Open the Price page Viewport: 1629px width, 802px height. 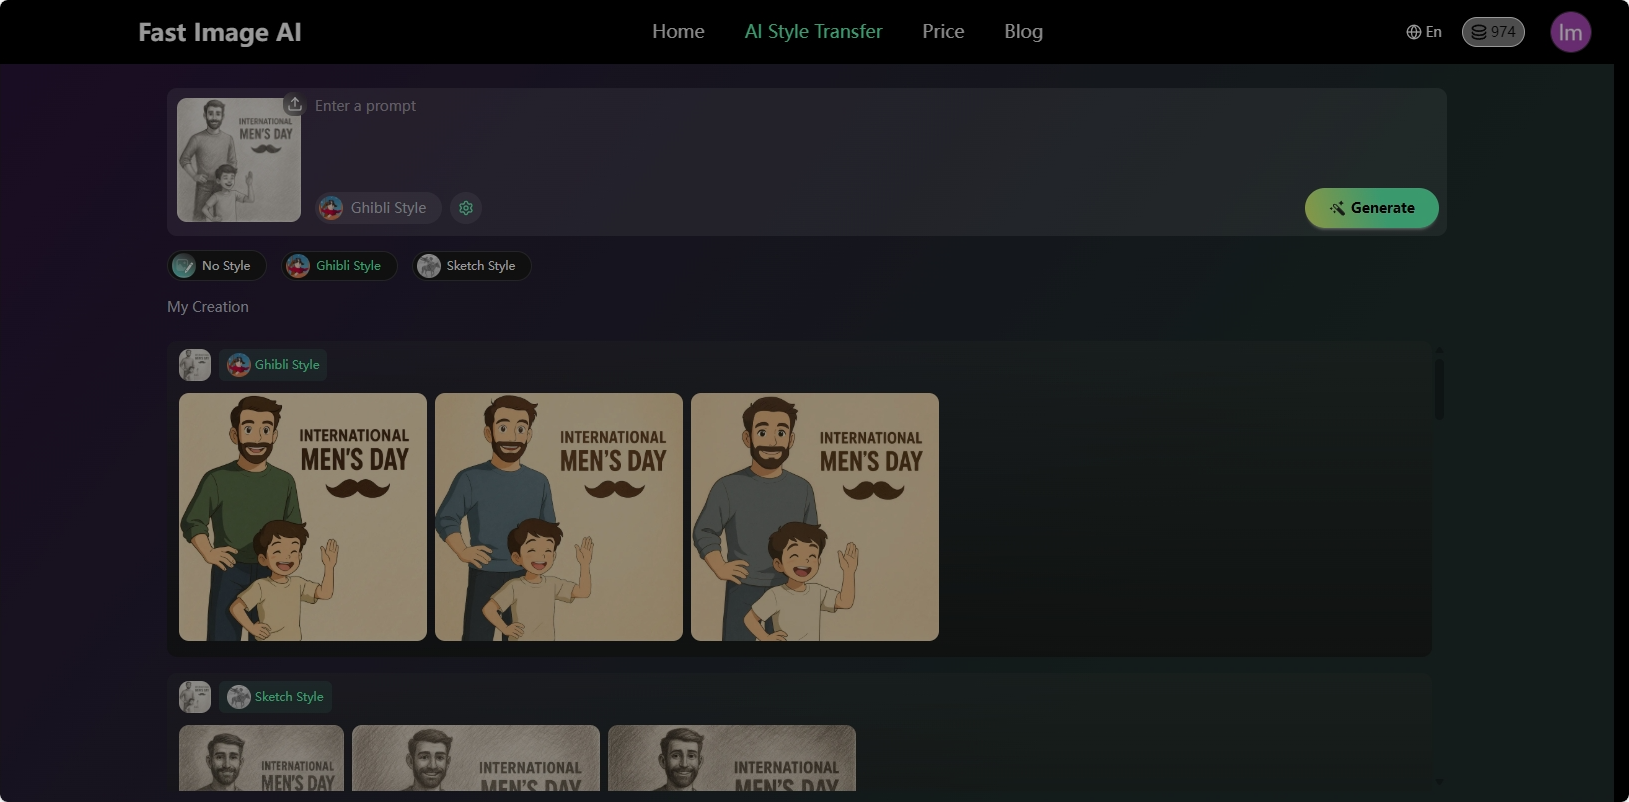(x=943, y=32)
